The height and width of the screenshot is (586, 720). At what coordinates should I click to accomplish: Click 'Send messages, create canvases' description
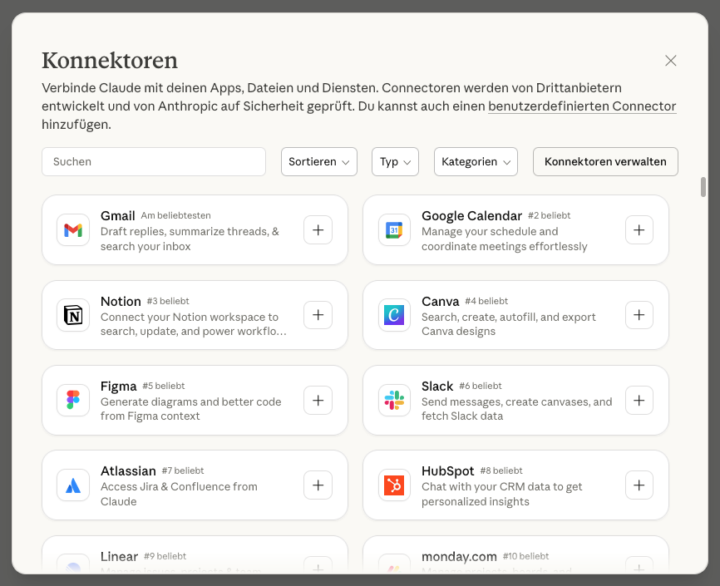517,409
